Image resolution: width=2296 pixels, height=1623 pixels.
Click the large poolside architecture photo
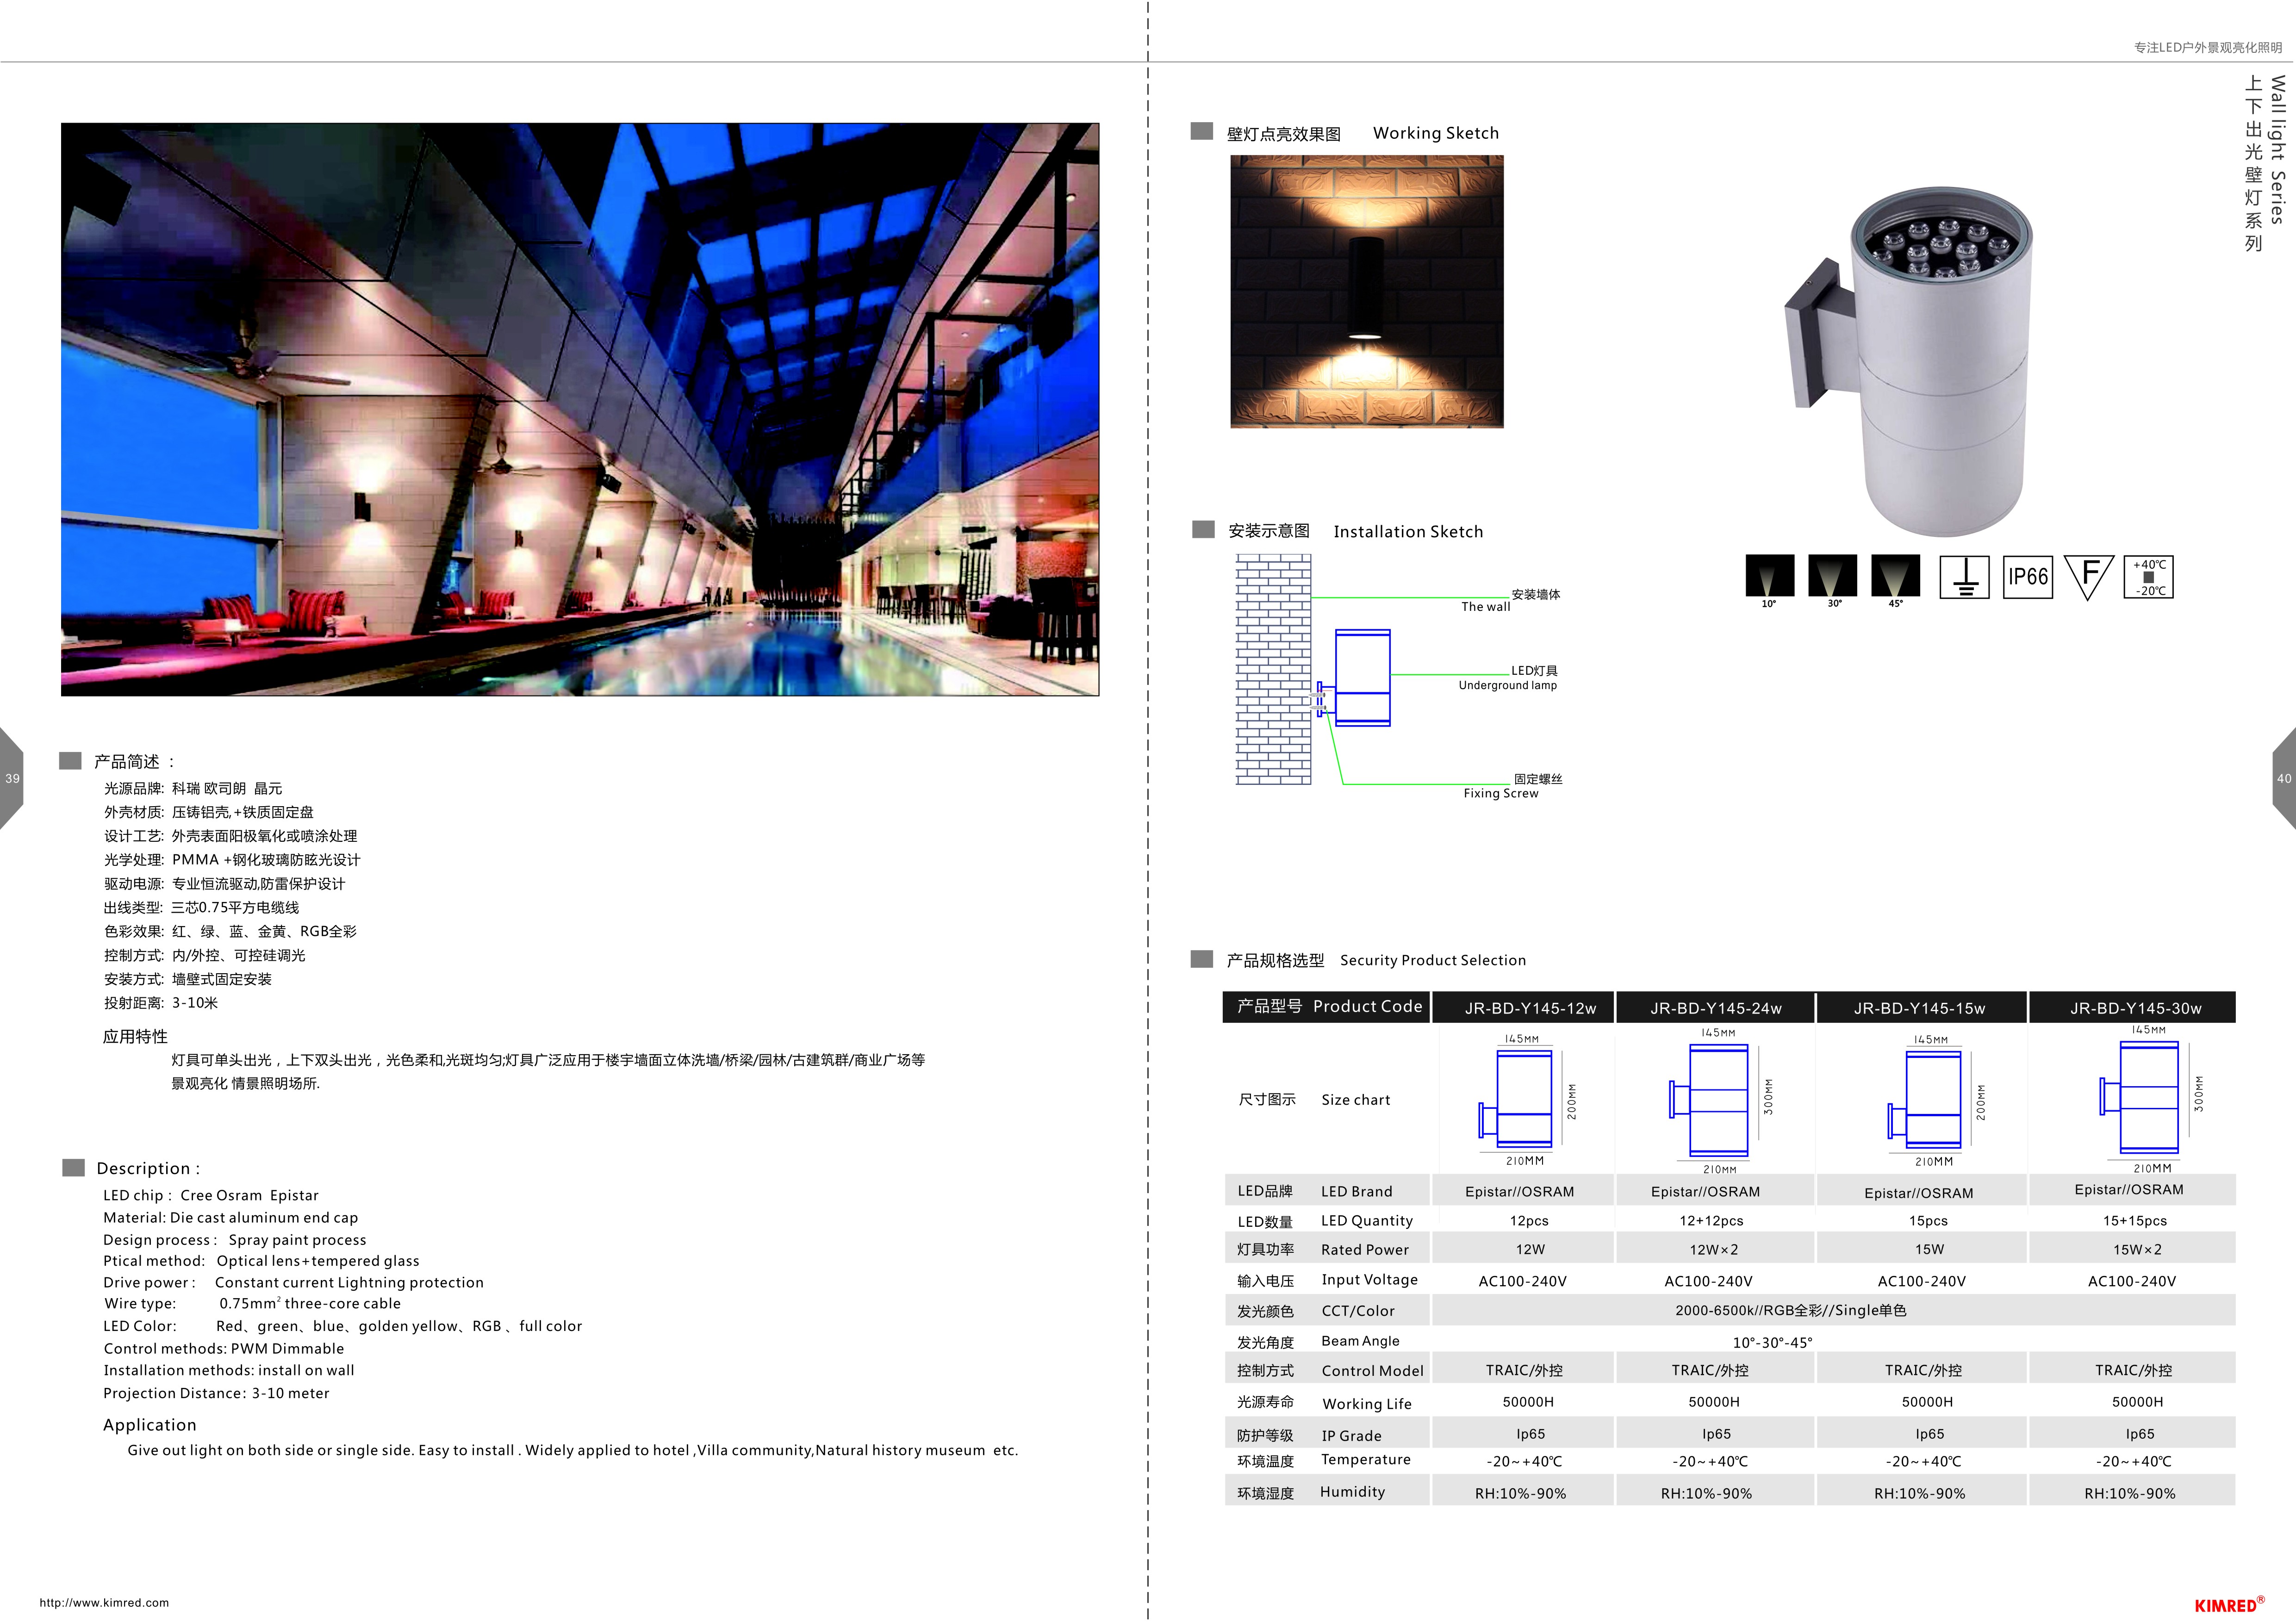[580, 409]
